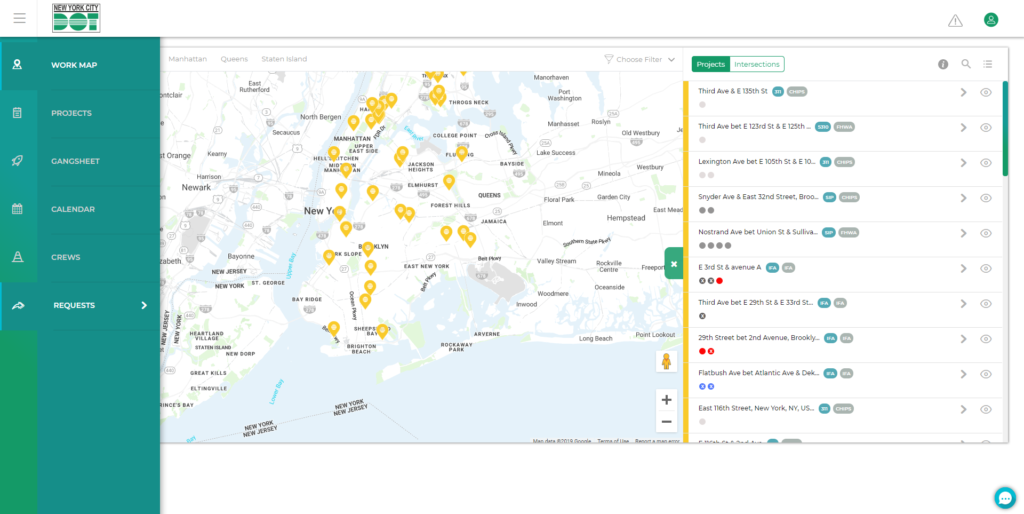The height and width of the screenshot is (514, 1024).
Task: Open the Choose Filter dropdown
Action: [x=641, y=59]
